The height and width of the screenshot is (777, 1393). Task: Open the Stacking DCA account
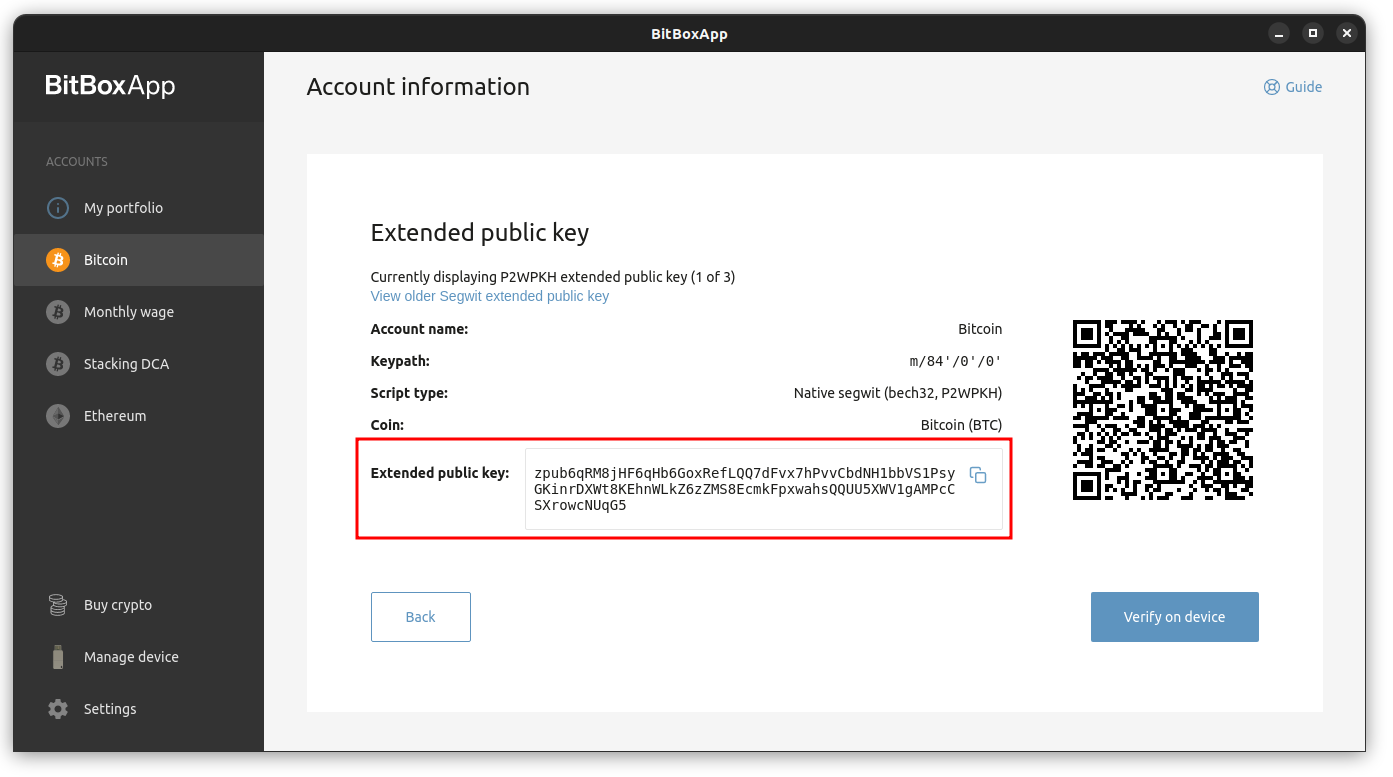[x=139, y=364]
